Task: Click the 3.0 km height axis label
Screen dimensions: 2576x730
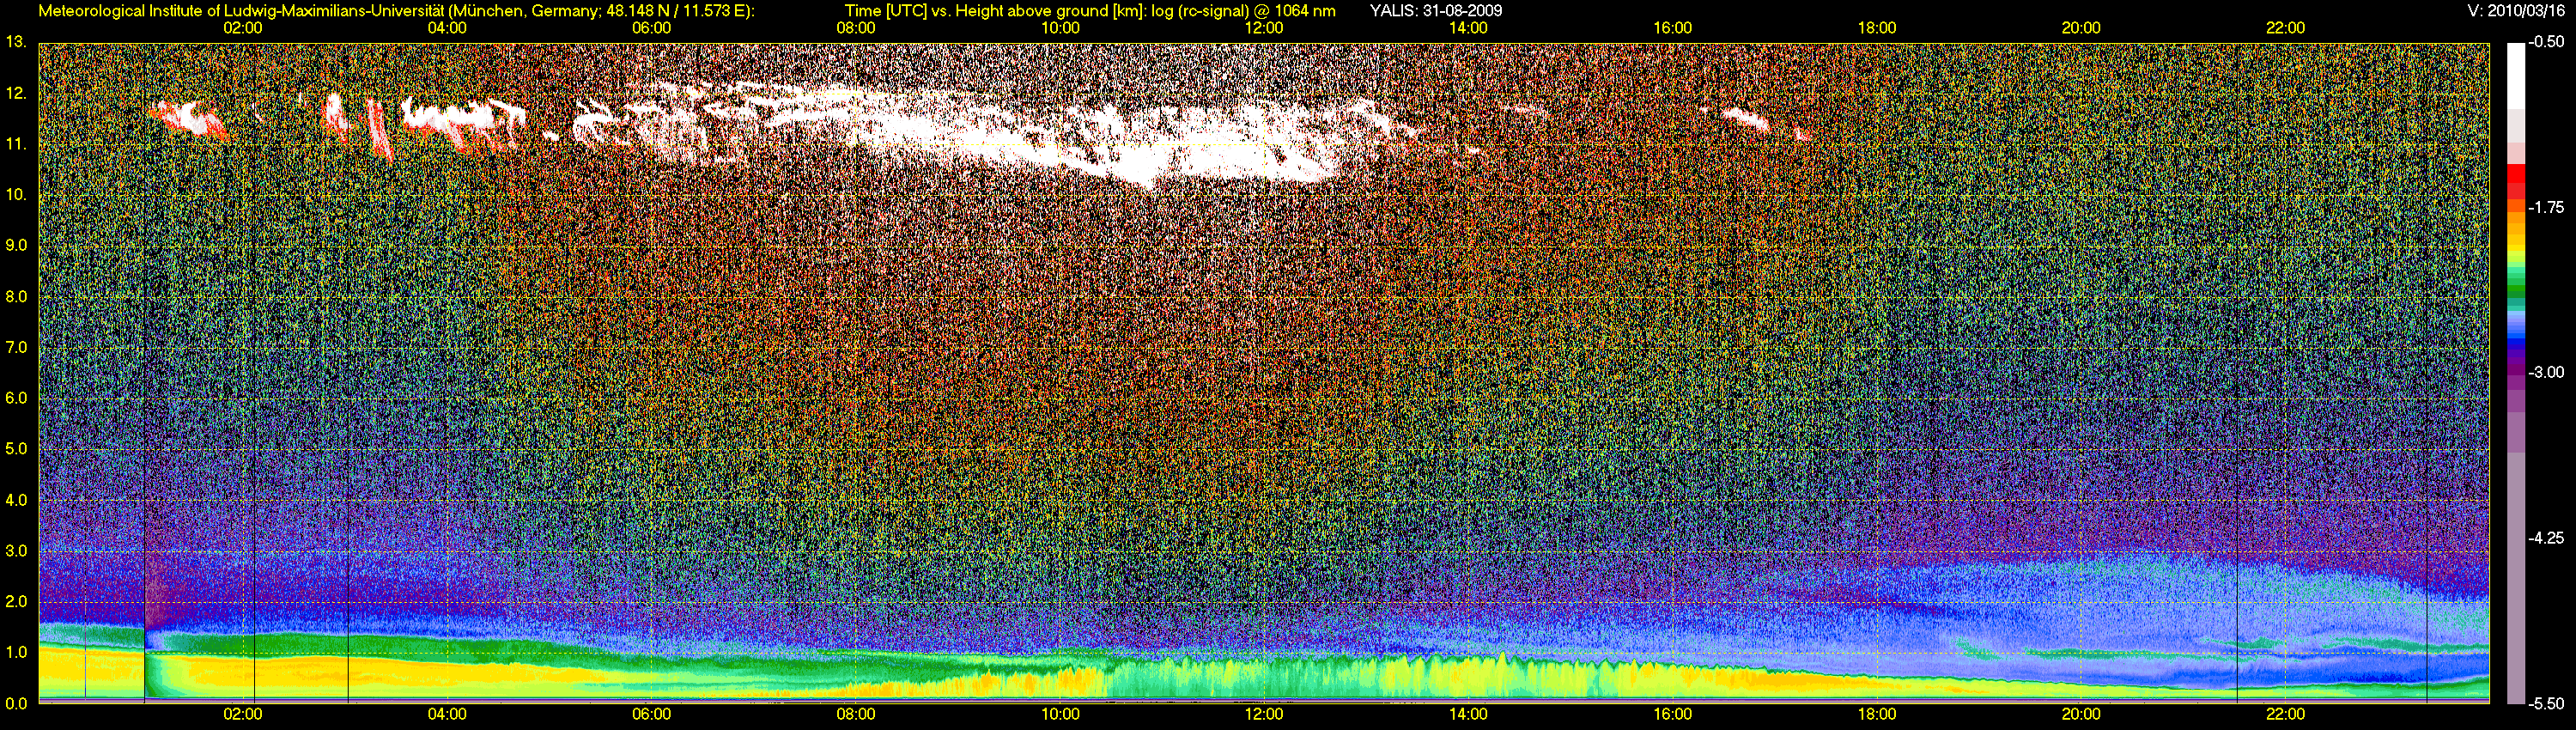Action: (x=15, y=551)
